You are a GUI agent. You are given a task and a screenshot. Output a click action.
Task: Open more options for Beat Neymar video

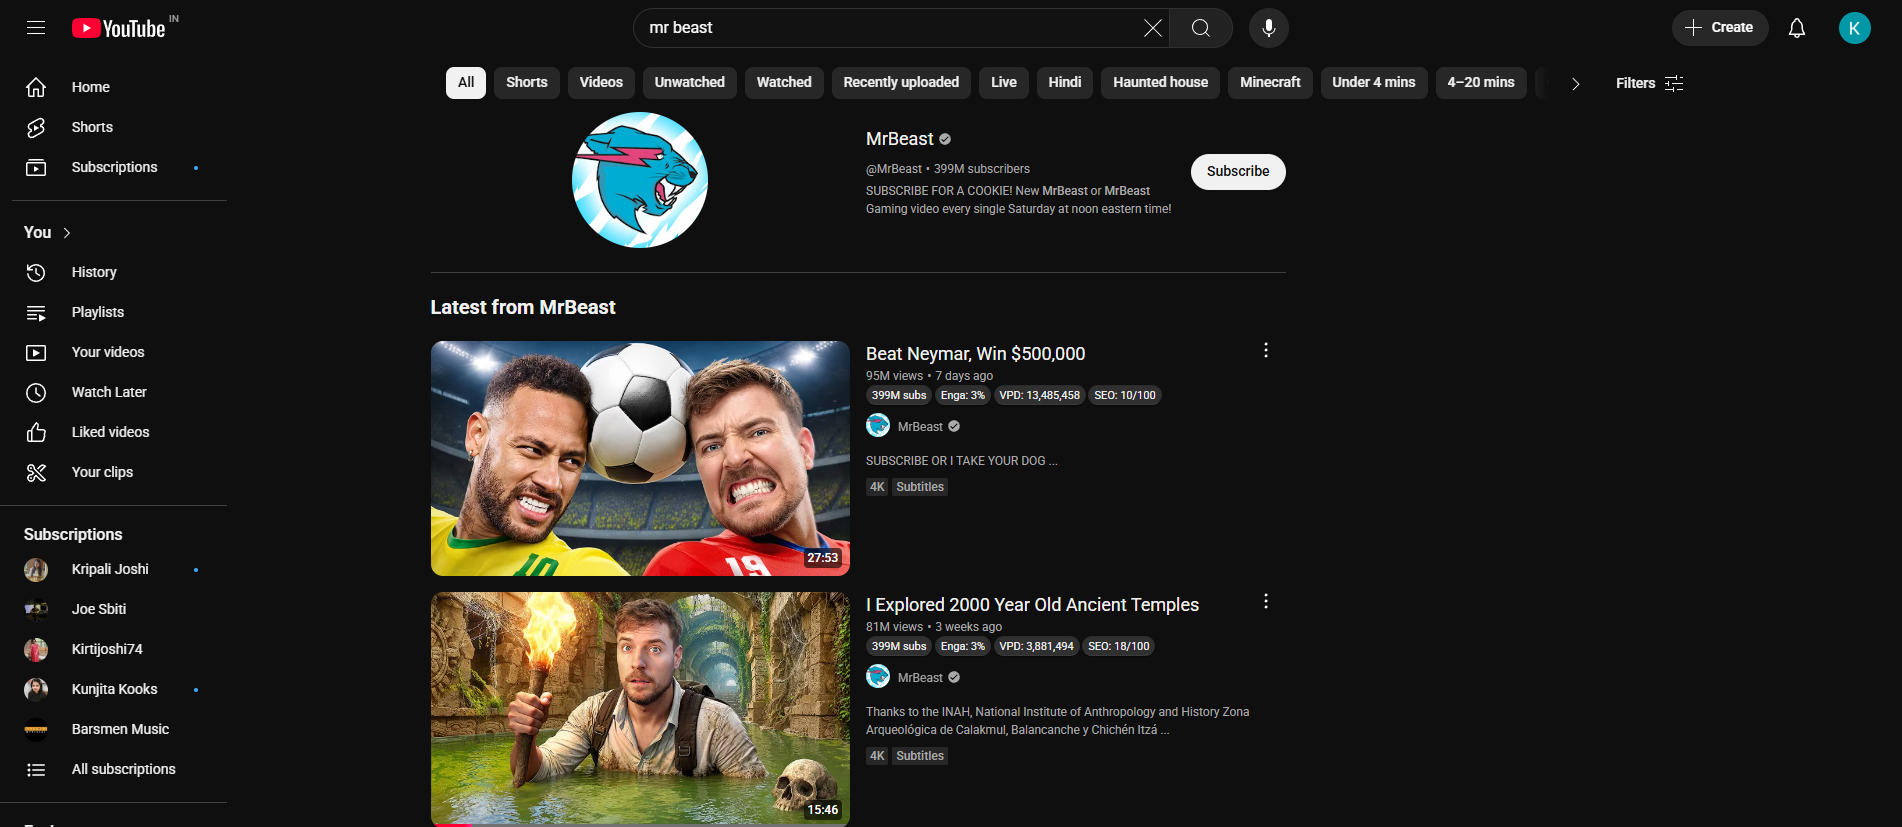pos(1265,350)
